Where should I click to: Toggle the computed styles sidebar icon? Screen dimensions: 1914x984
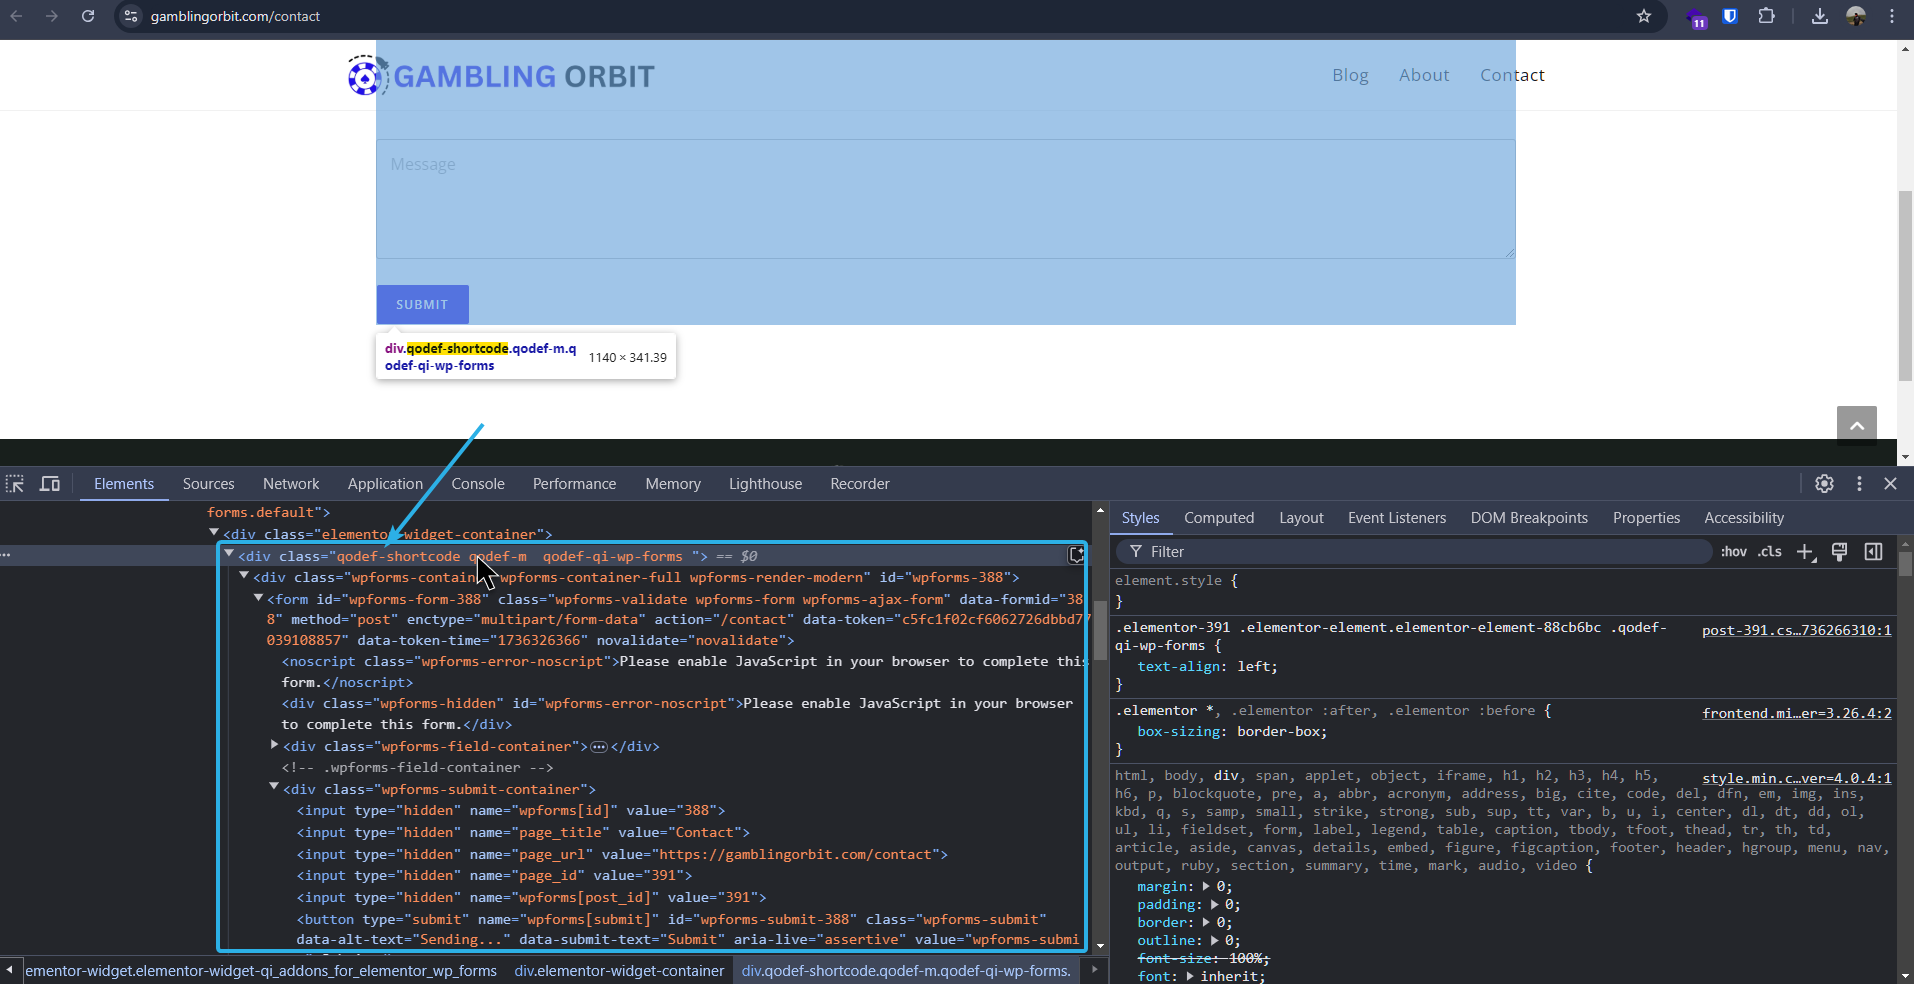[1873, 552]
